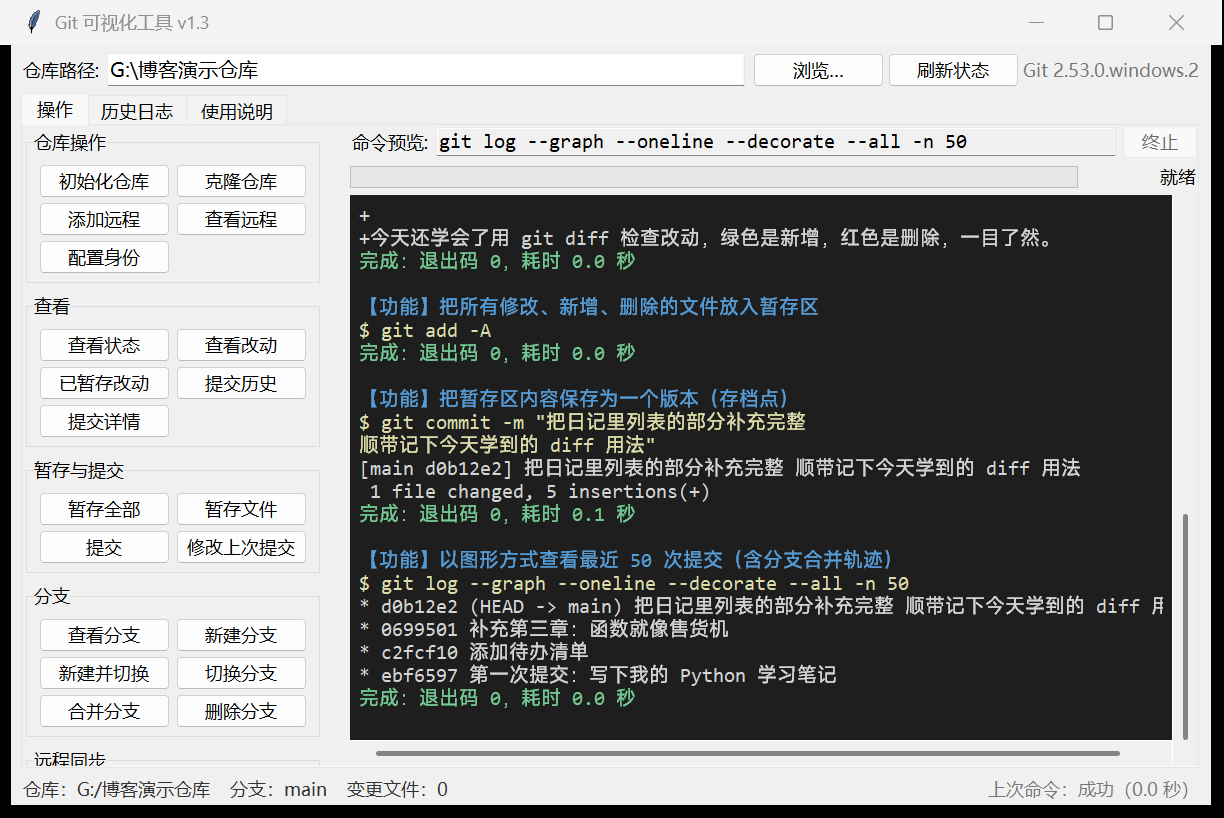Click 修改上次提交 button
Image resolution: width=1224 pixels, height=818 pixels.
(x=241, y=547)
